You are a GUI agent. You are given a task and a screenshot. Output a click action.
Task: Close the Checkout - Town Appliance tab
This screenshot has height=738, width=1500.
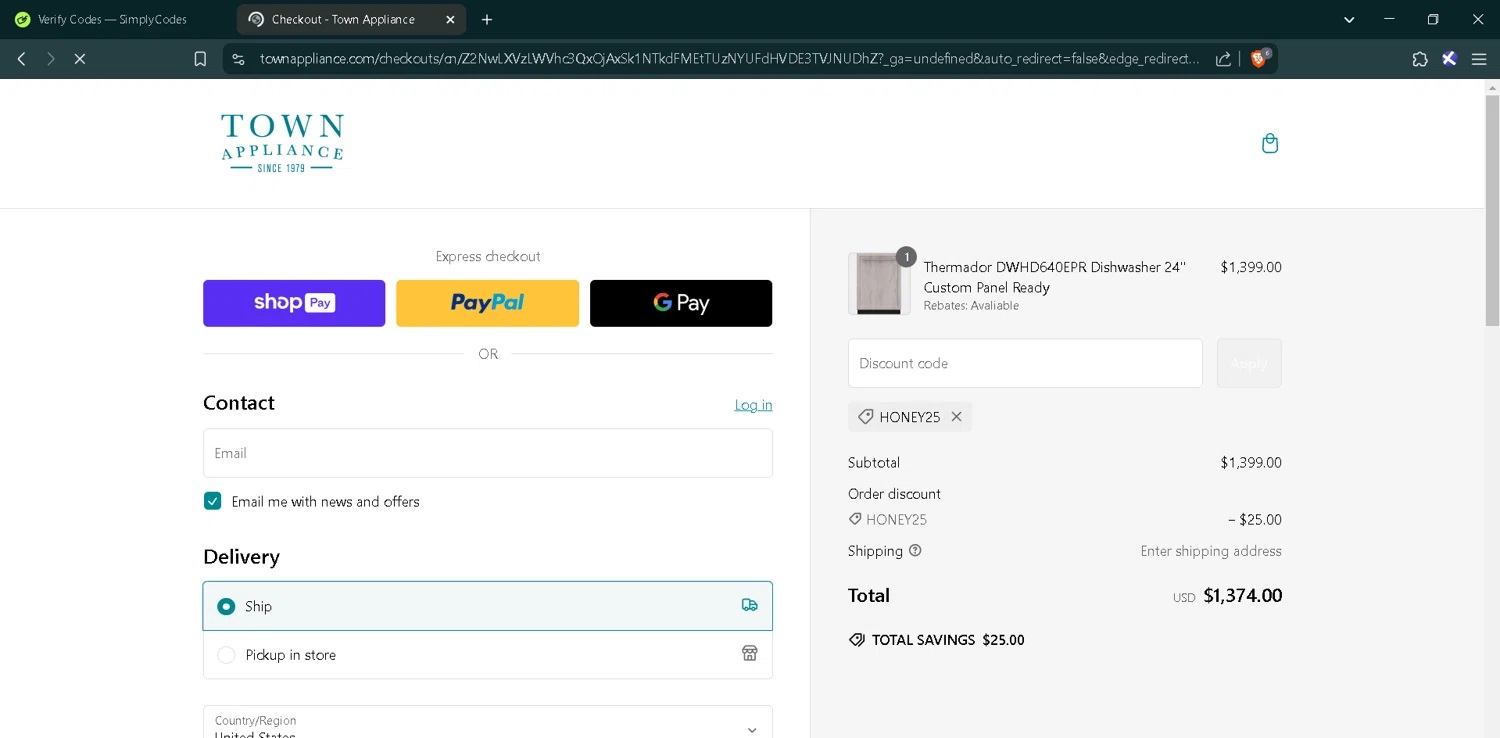450,19
